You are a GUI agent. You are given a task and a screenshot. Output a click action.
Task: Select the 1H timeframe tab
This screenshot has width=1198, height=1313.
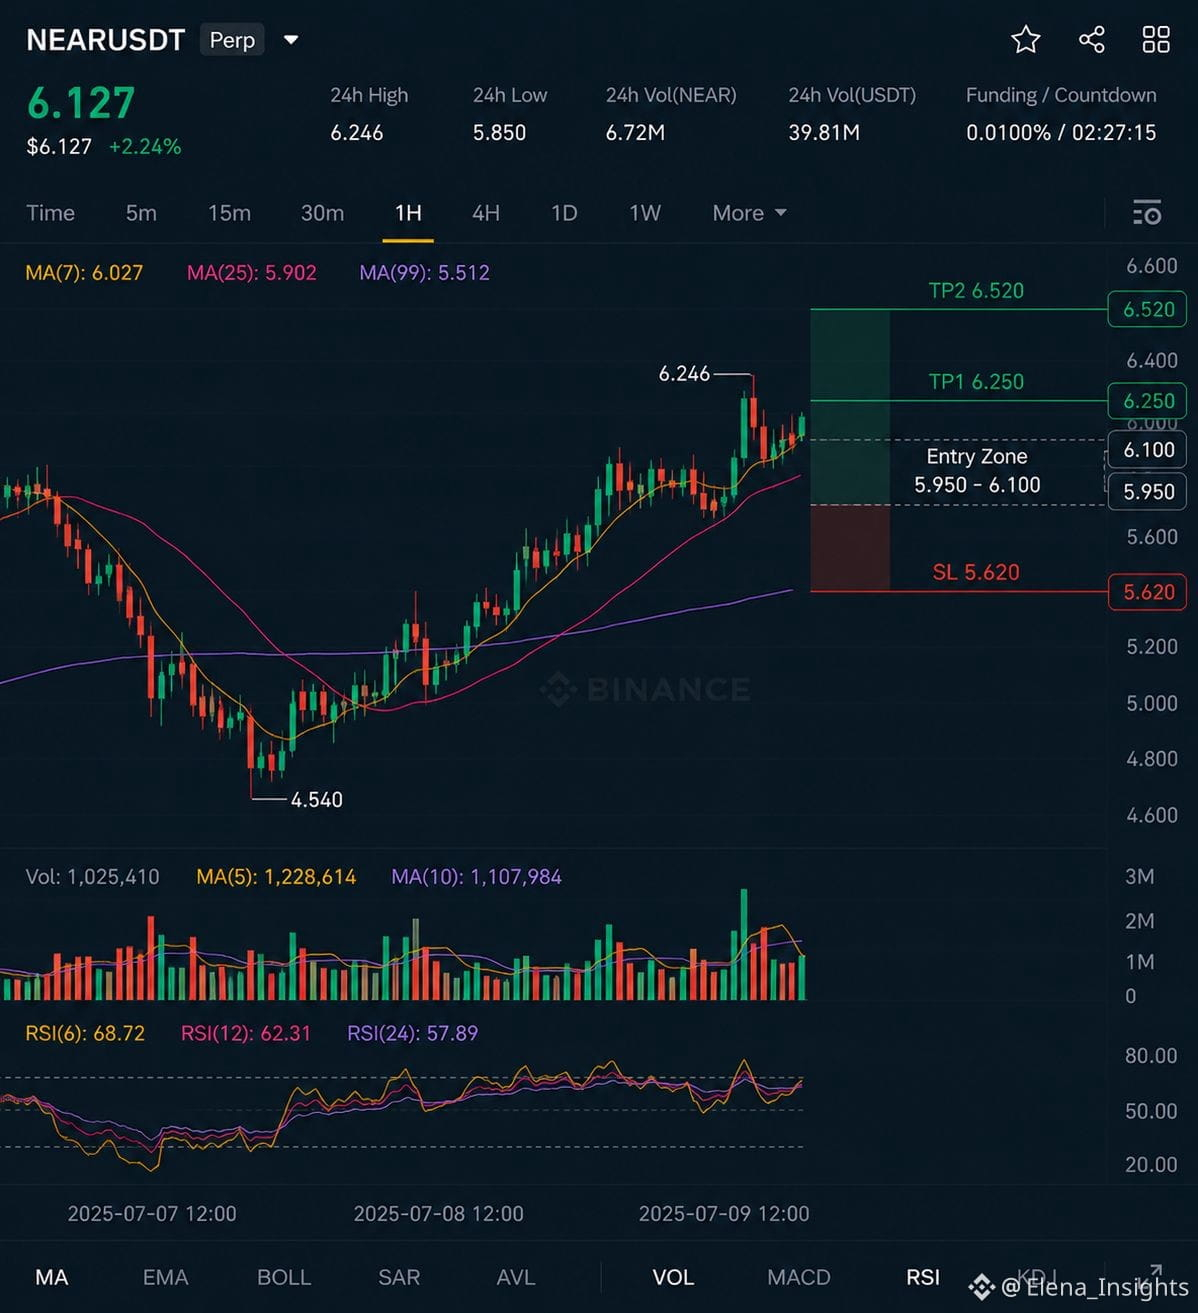tap(408, 213)
